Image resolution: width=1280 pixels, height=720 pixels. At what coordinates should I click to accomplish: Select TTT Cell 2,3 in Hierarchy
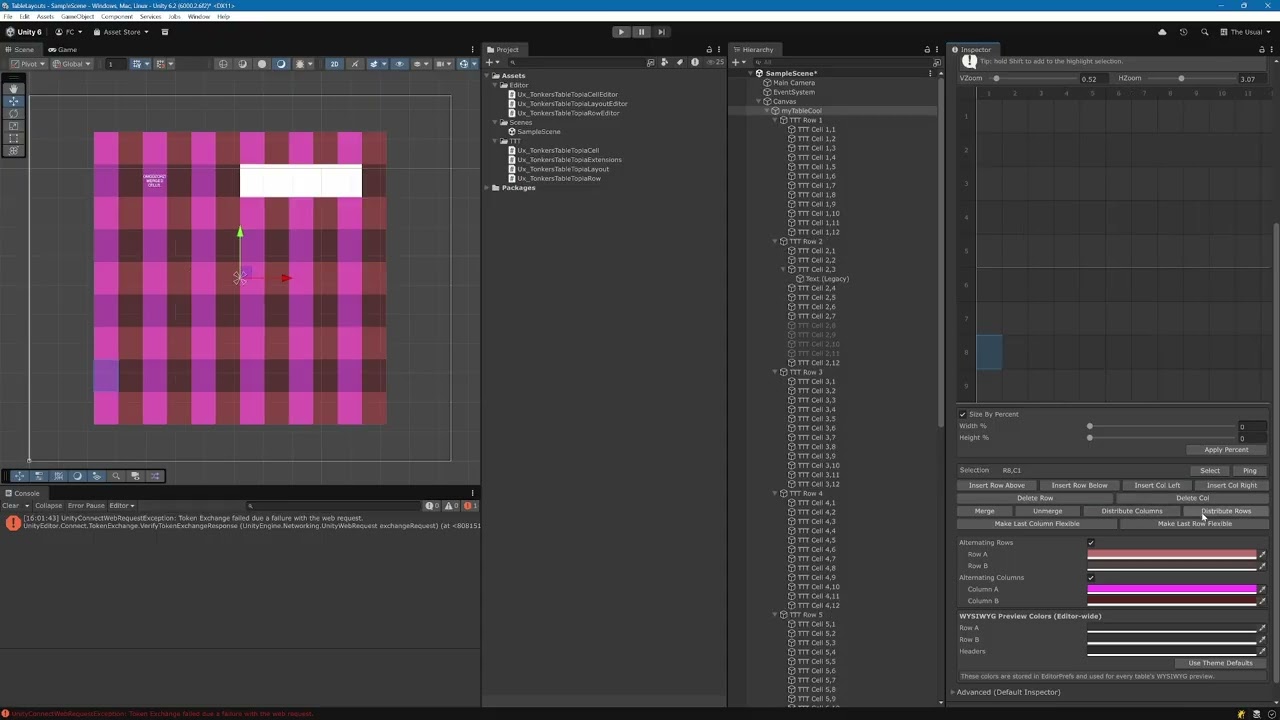[816, 270]
